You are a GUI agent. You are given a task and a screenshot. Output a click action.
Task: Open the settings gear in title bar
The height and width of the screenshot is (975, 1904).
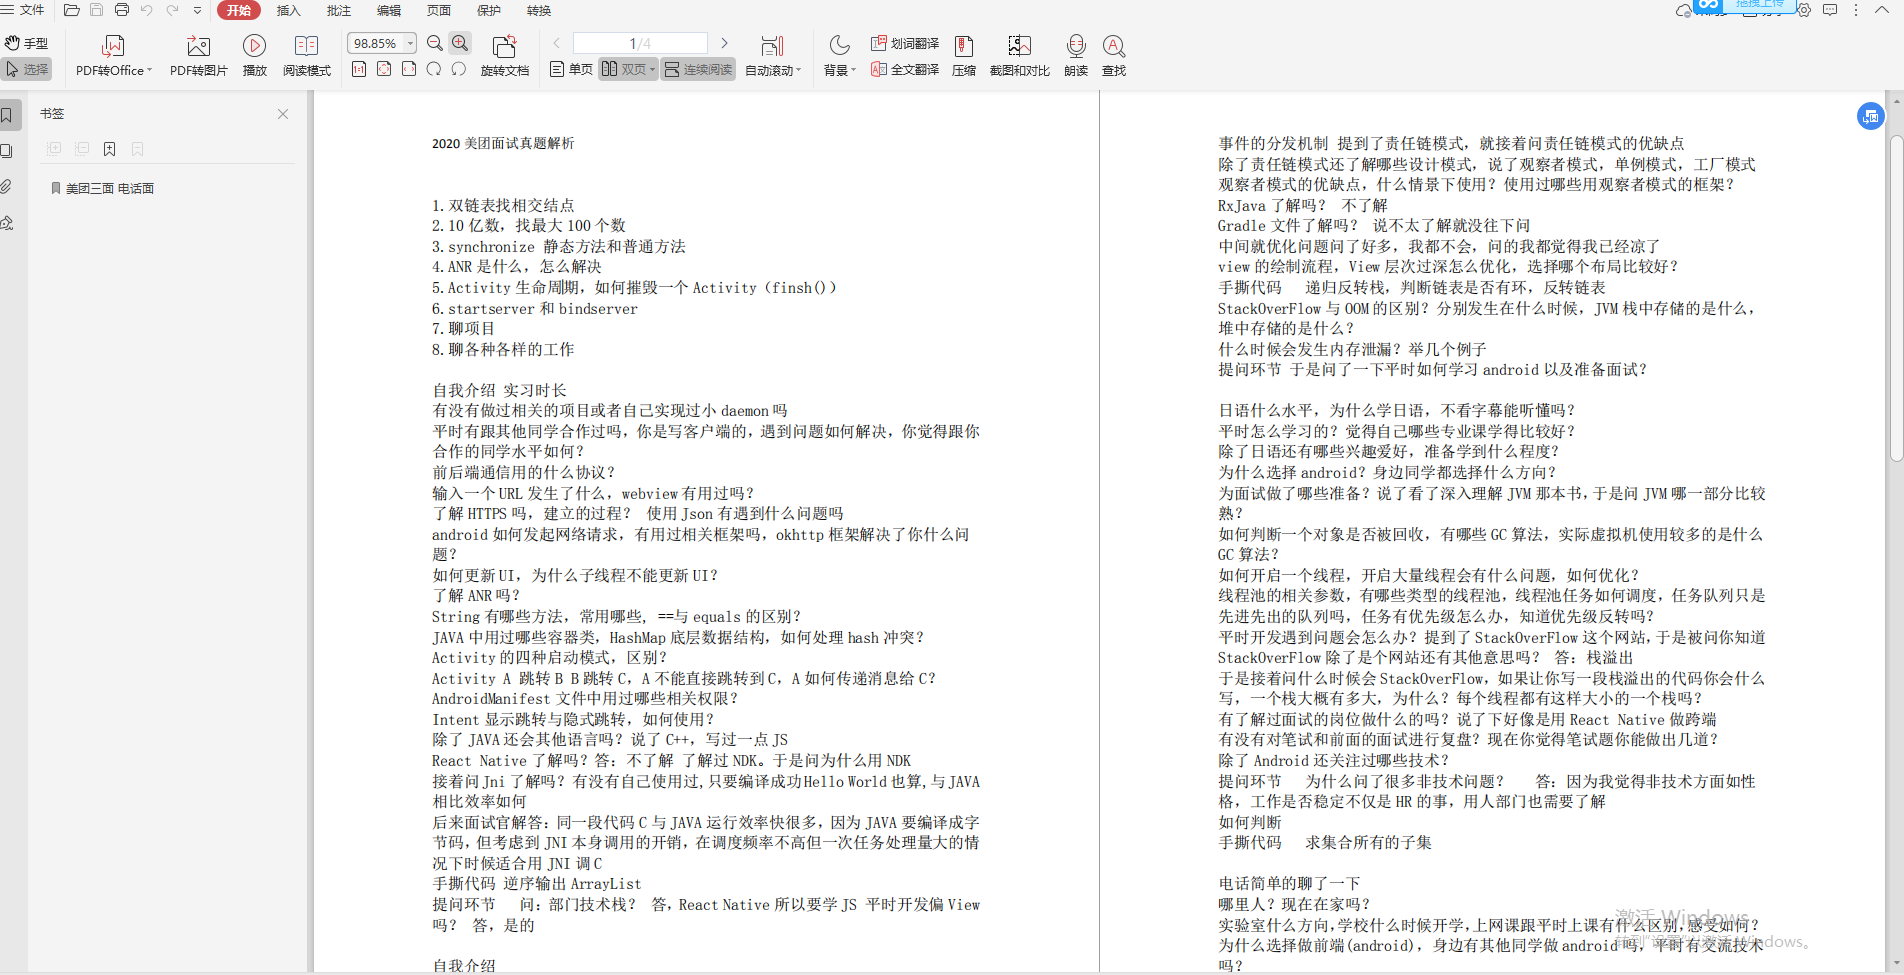coord(1804,10)
